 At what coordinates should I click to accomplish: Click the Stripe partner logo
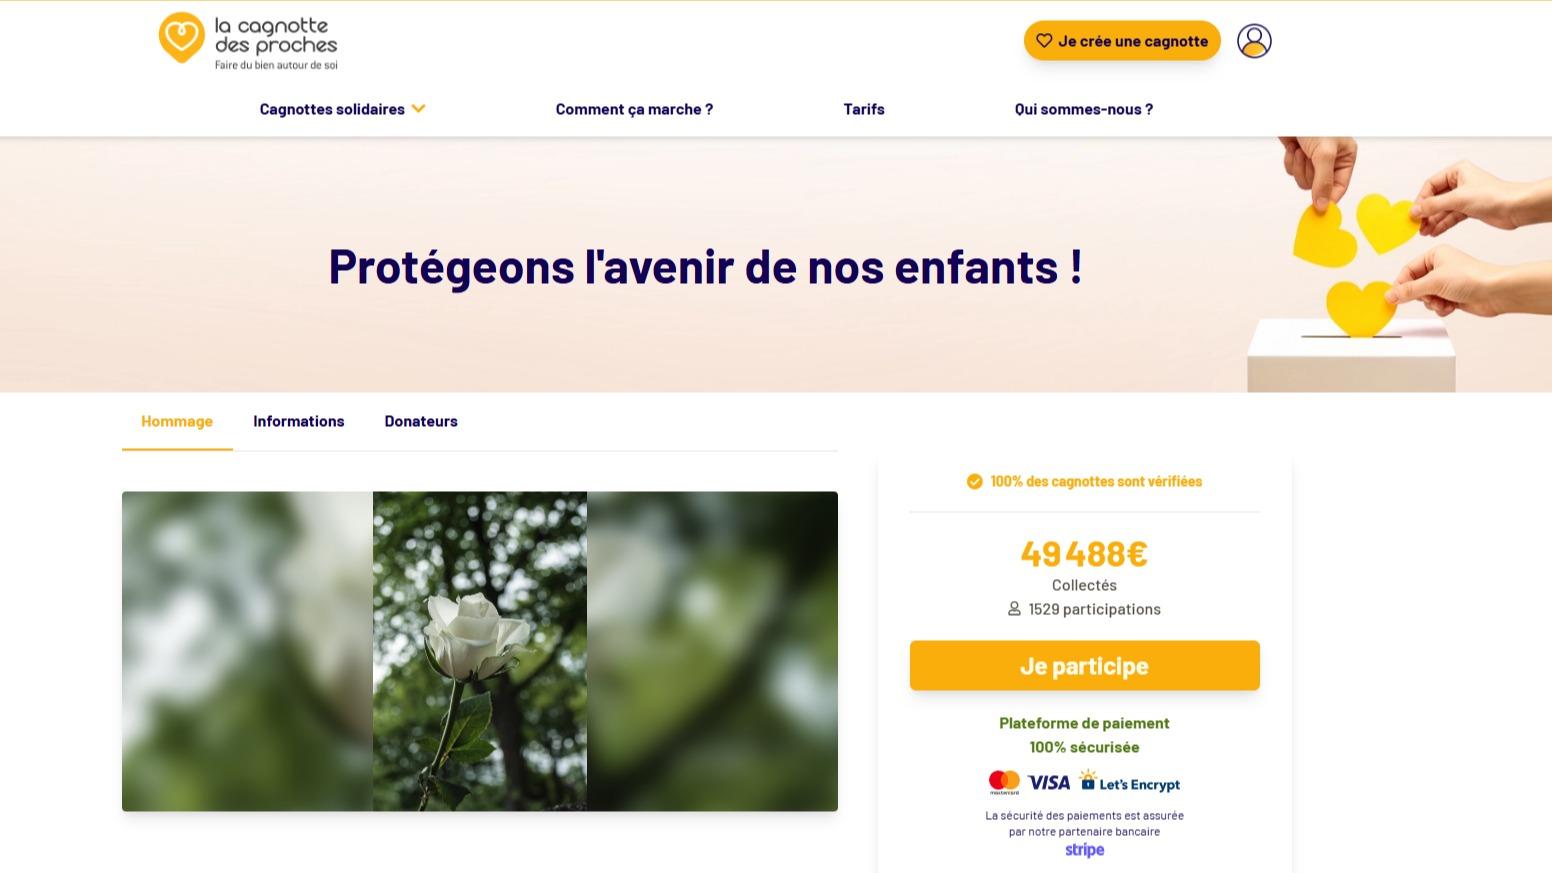(1084, 850)
